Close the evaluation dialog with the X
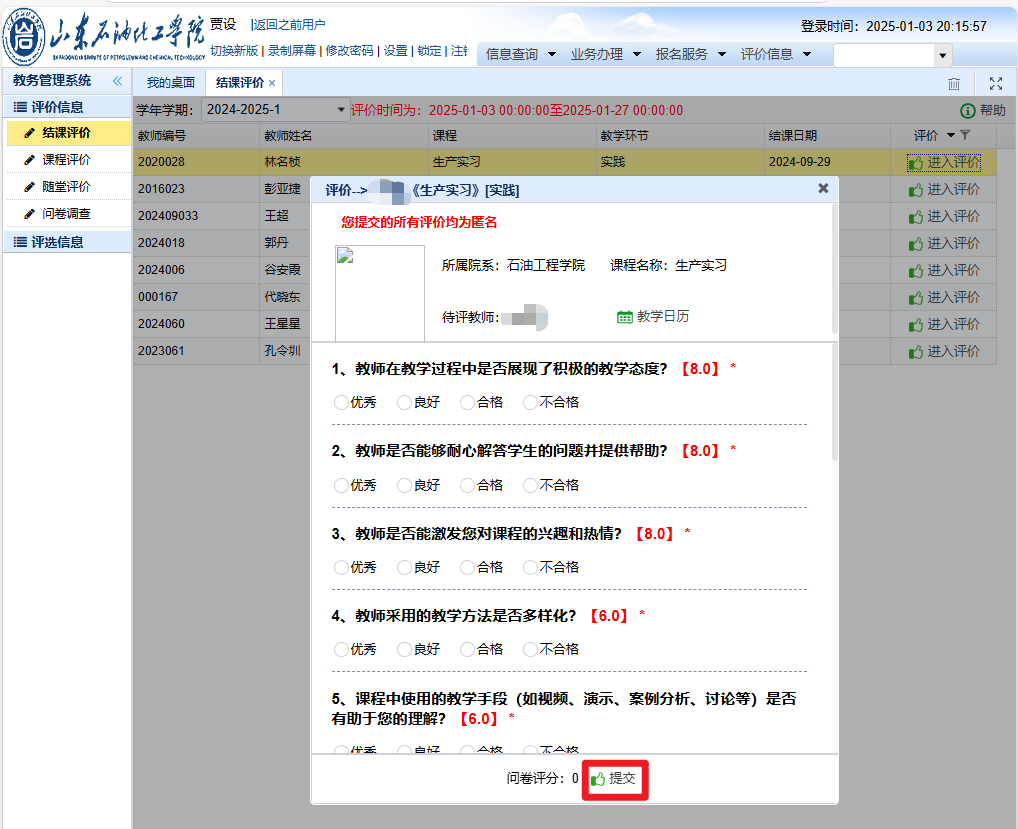 pyautogui.click(x=823, y=188)
